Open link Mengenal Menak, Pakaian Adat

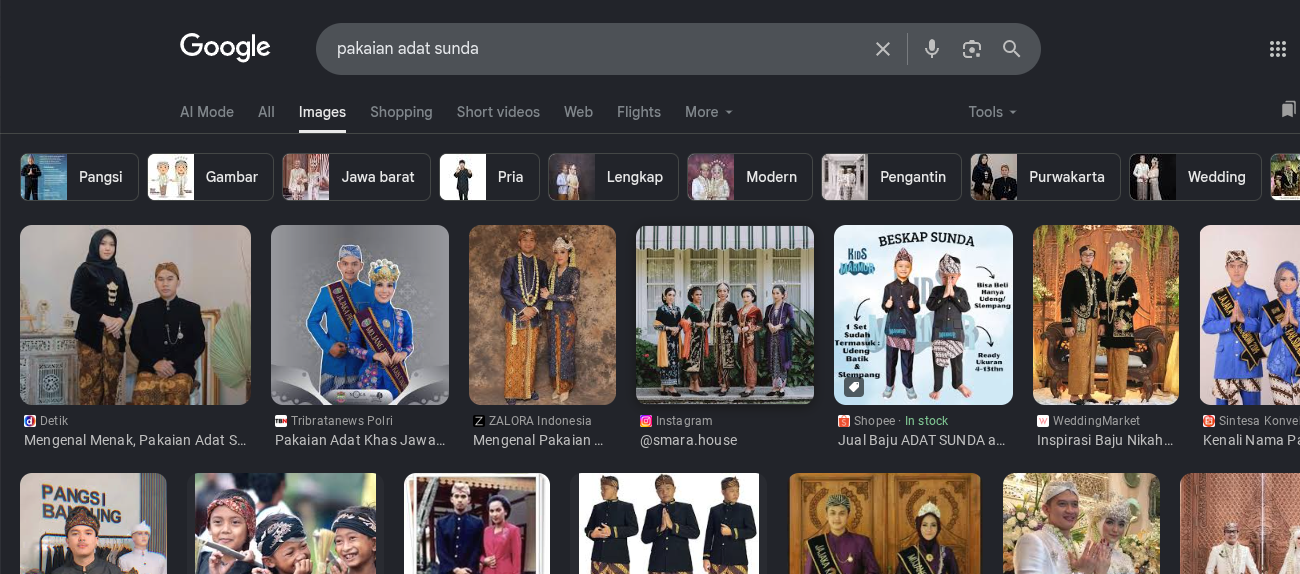click(135, 440)
